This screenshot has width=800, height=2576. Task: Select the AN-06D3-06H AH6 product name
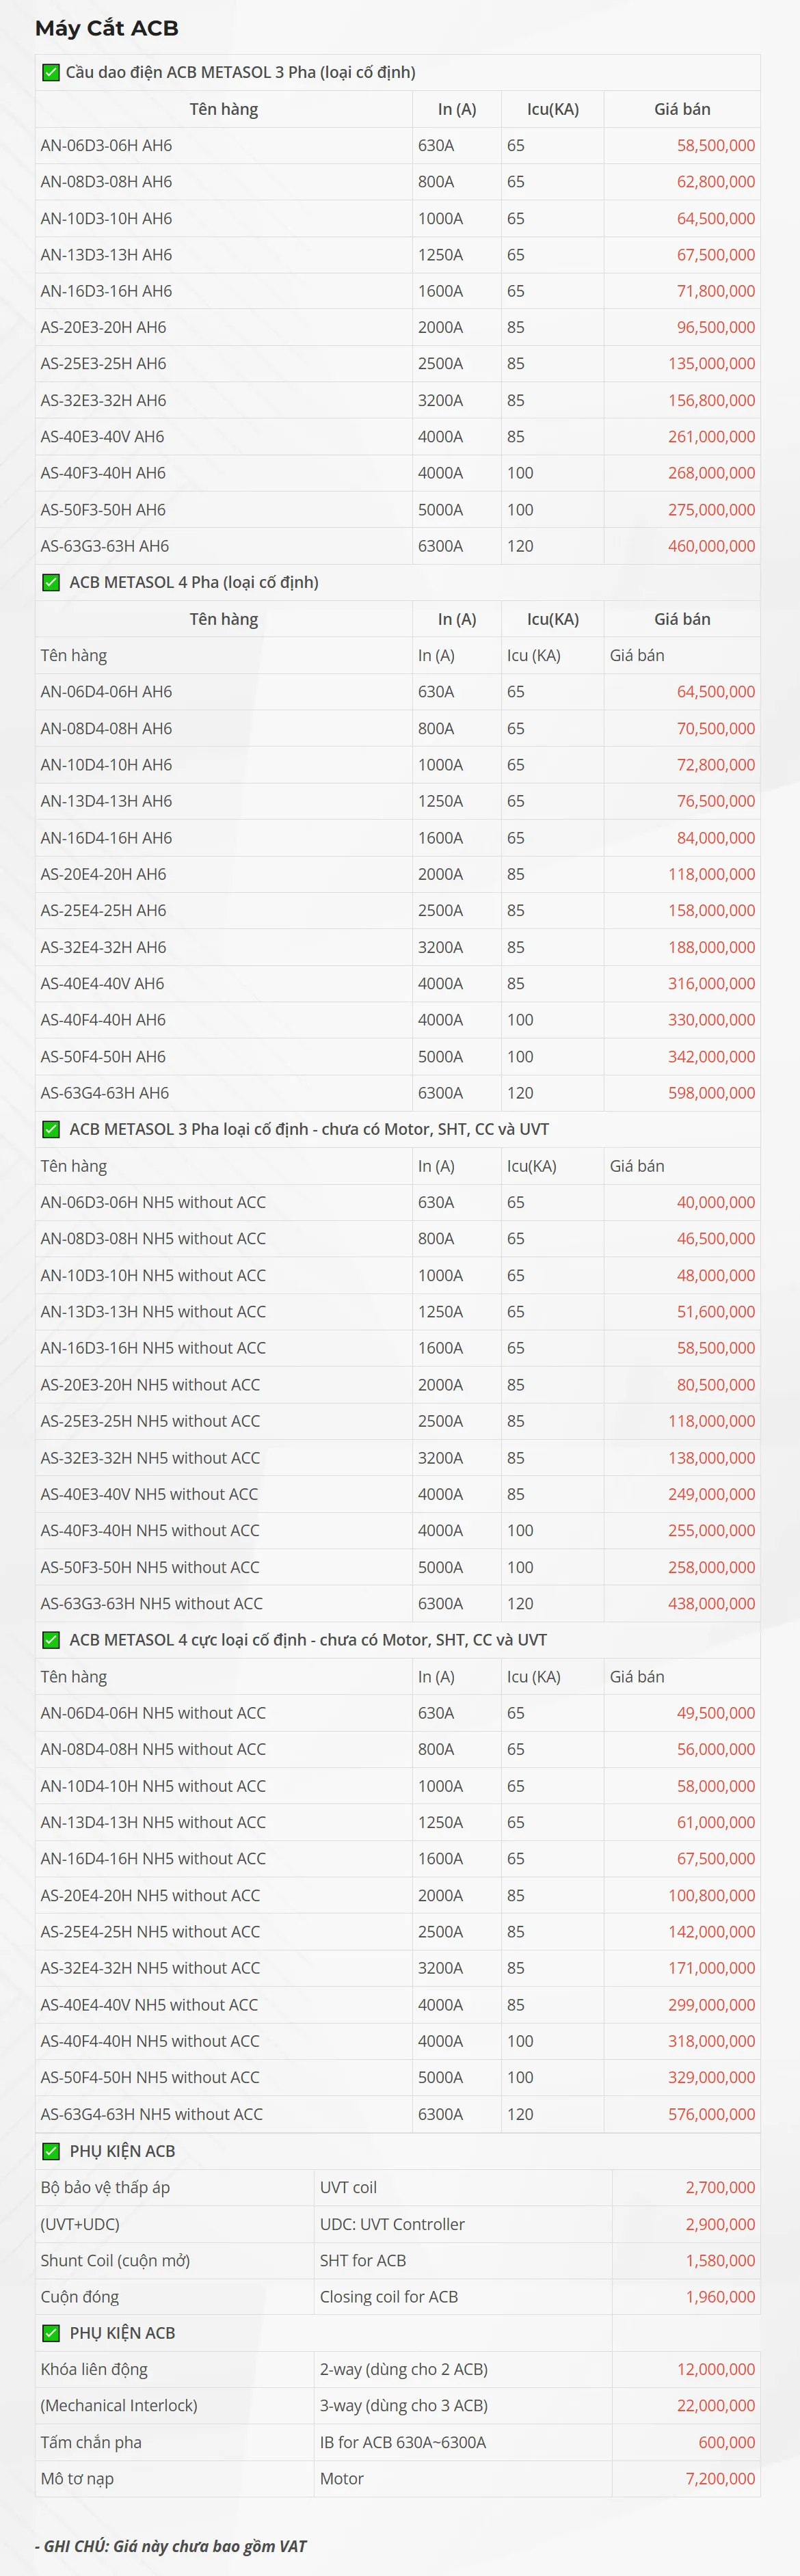[x=106, y=145]
